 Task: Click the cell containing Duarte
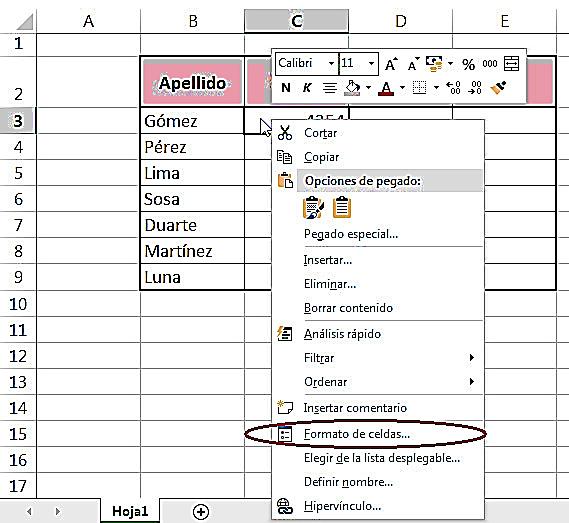click(192, 225)
